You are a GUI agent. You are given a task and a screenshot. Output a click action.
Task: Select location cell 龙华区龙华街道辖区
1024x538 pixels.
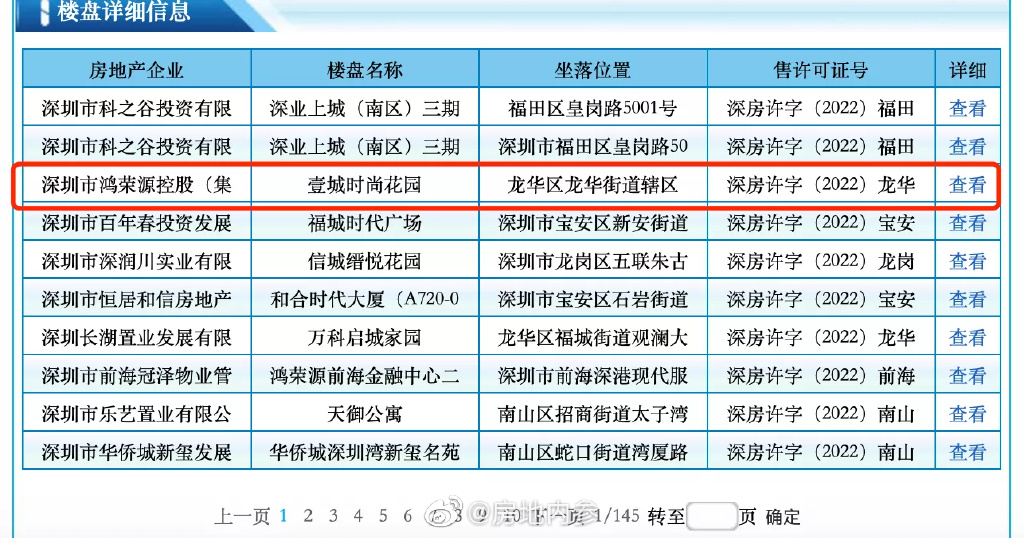(x=592, y=185)
